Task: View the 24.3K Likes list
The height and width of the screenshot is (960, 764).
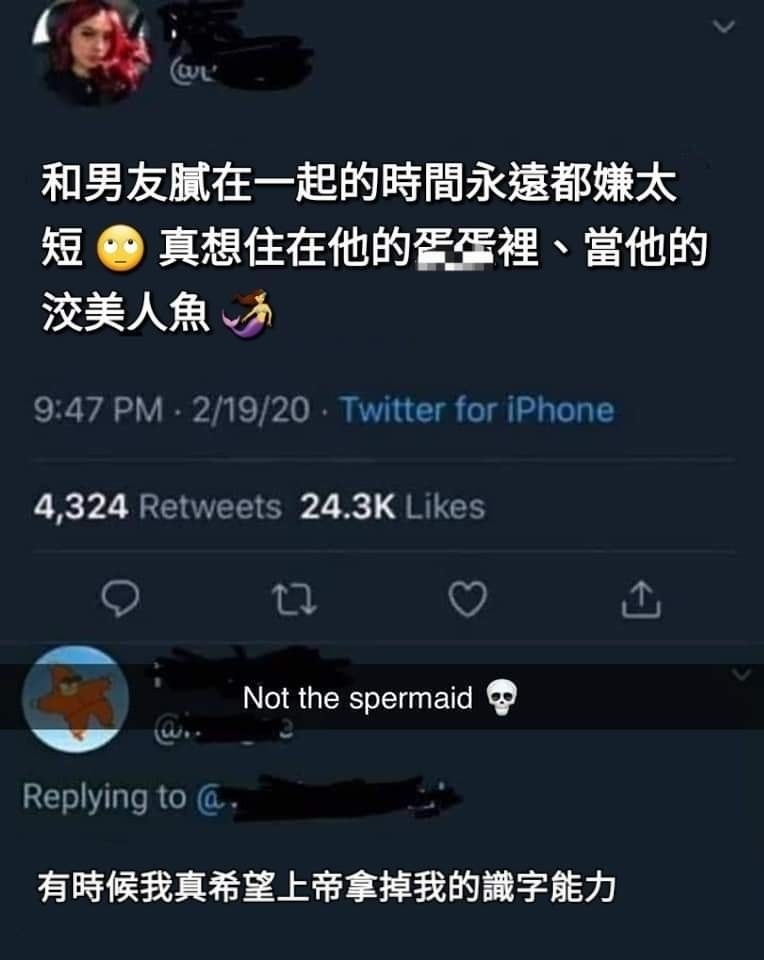Action: click(392, 507)
